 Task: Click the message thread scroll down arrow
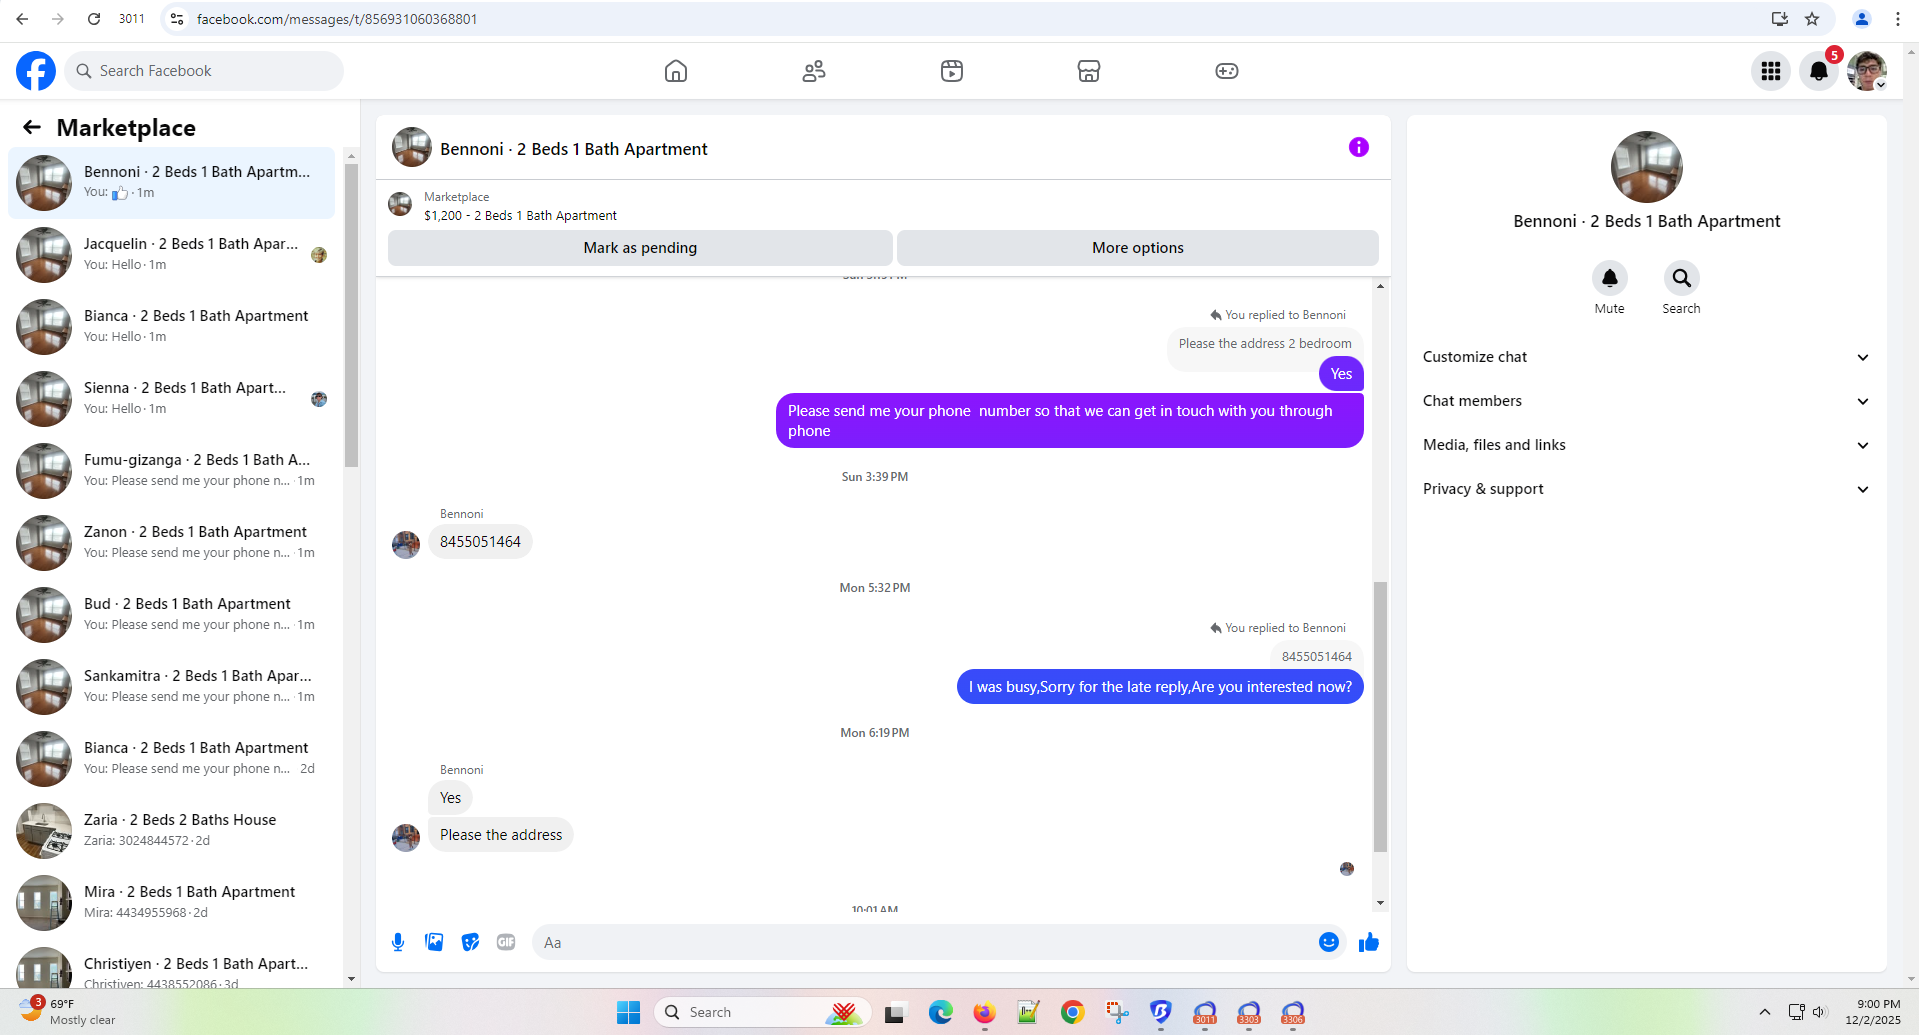pyautogui.click(x=1380, y=903)
